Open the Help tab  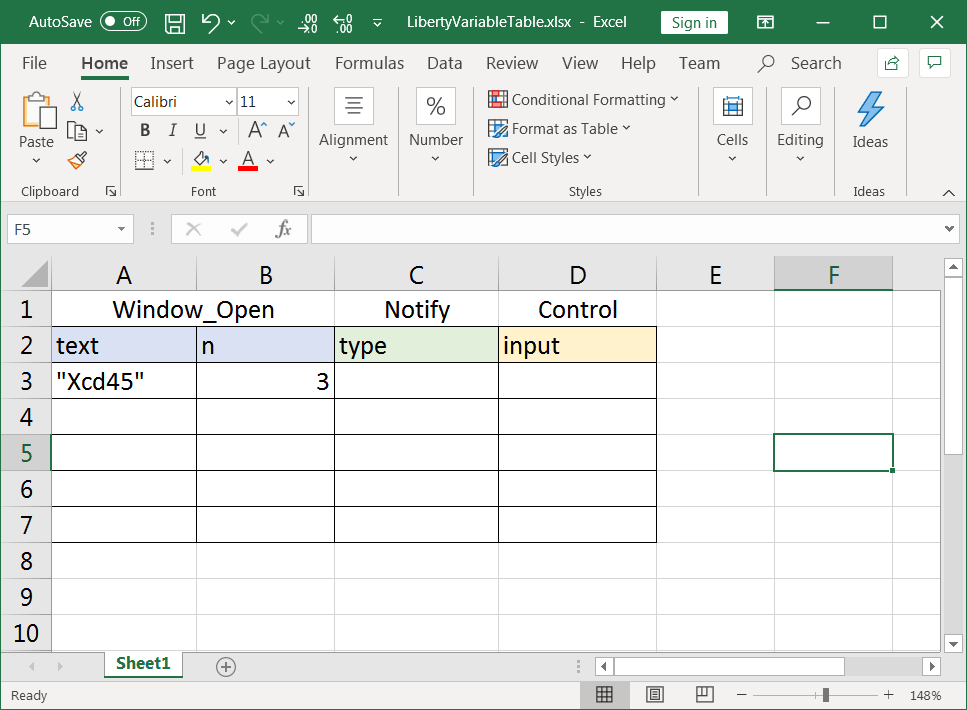[x=638, y=63]
